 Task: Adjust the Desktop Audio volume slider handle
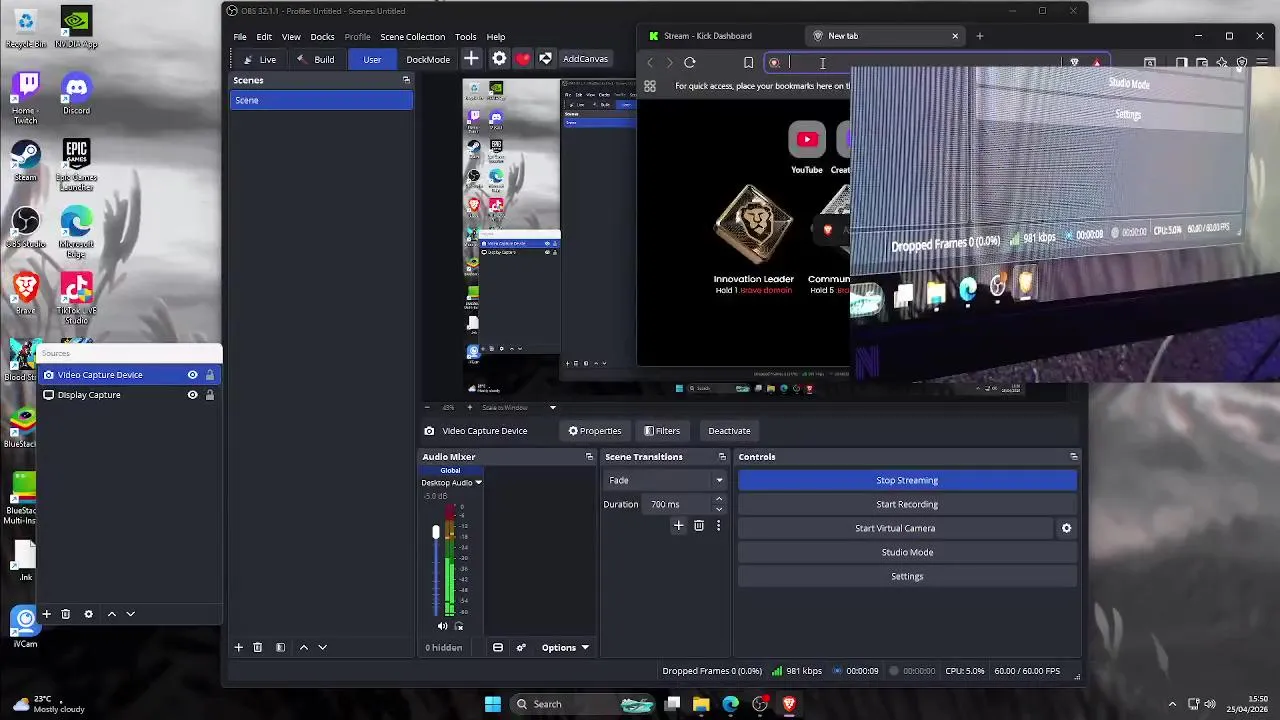[x=435, y=532]
